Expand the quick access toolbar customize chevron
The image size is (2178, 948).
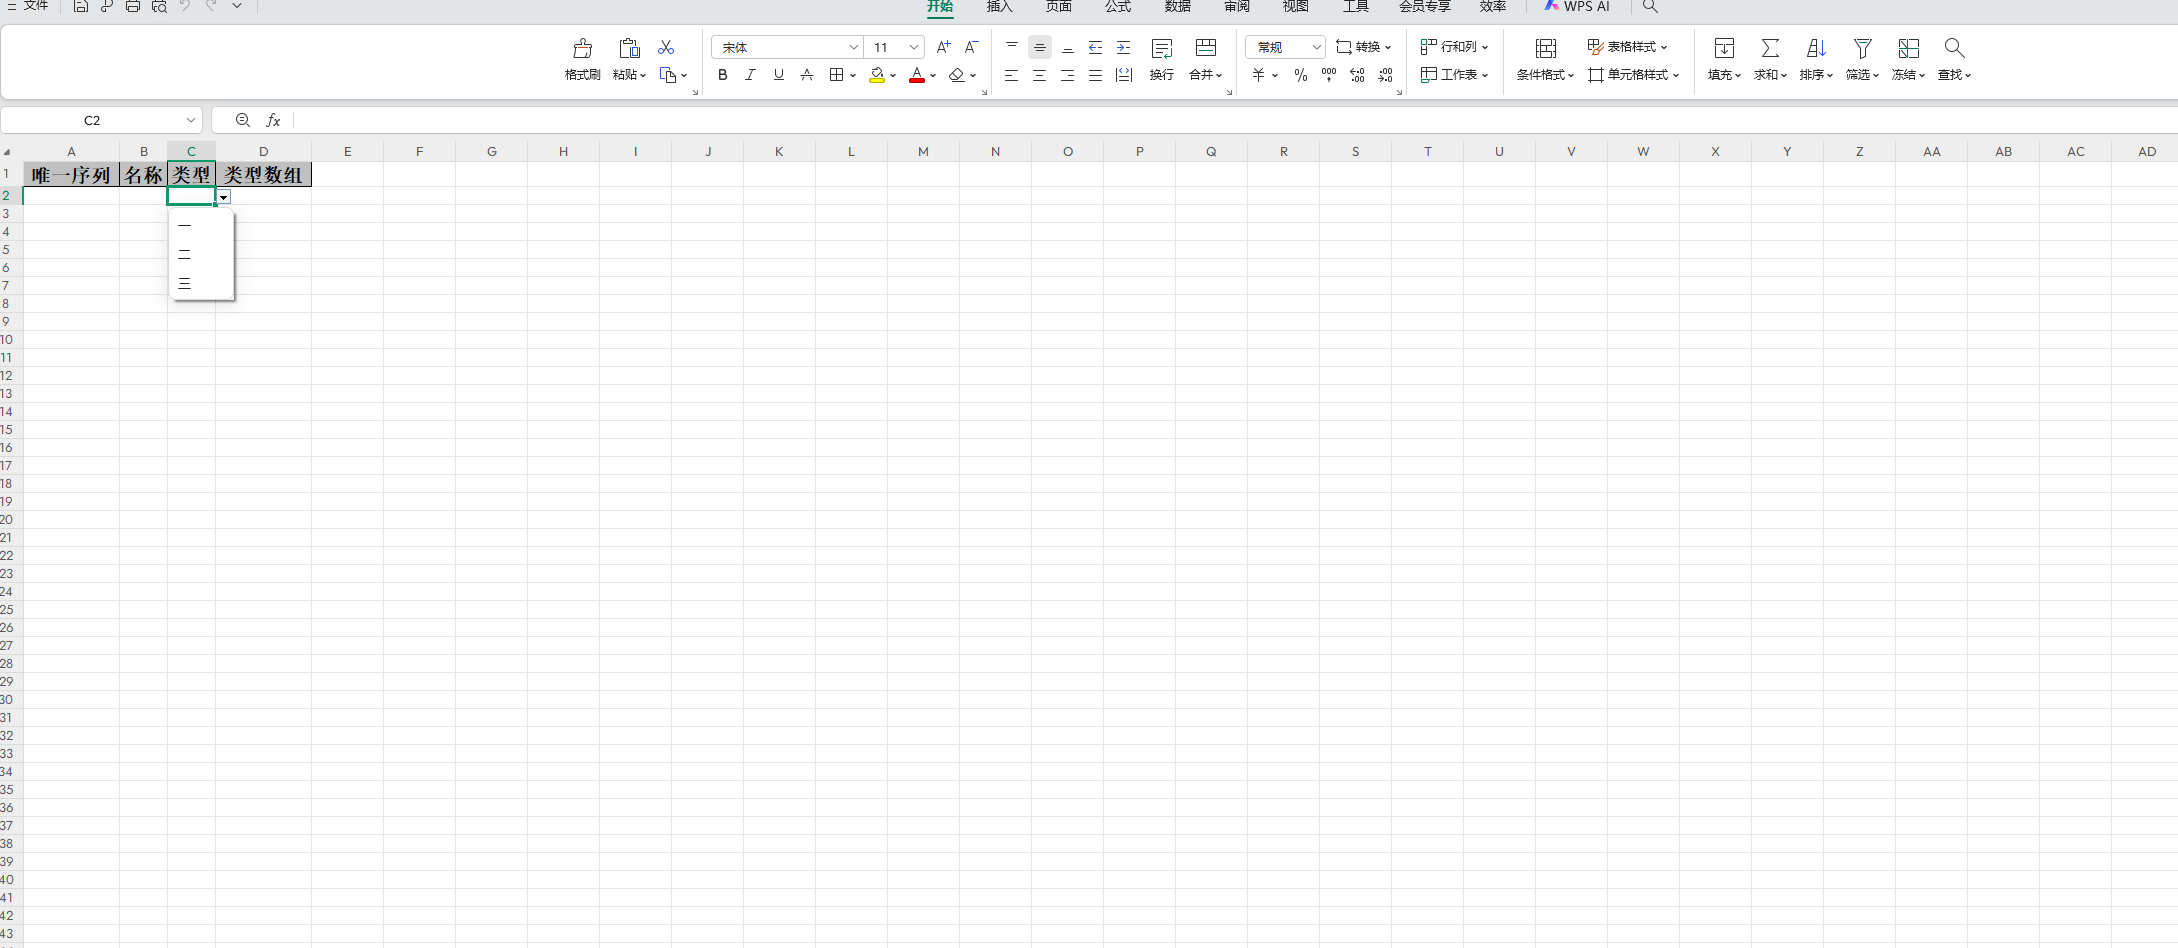237,6
